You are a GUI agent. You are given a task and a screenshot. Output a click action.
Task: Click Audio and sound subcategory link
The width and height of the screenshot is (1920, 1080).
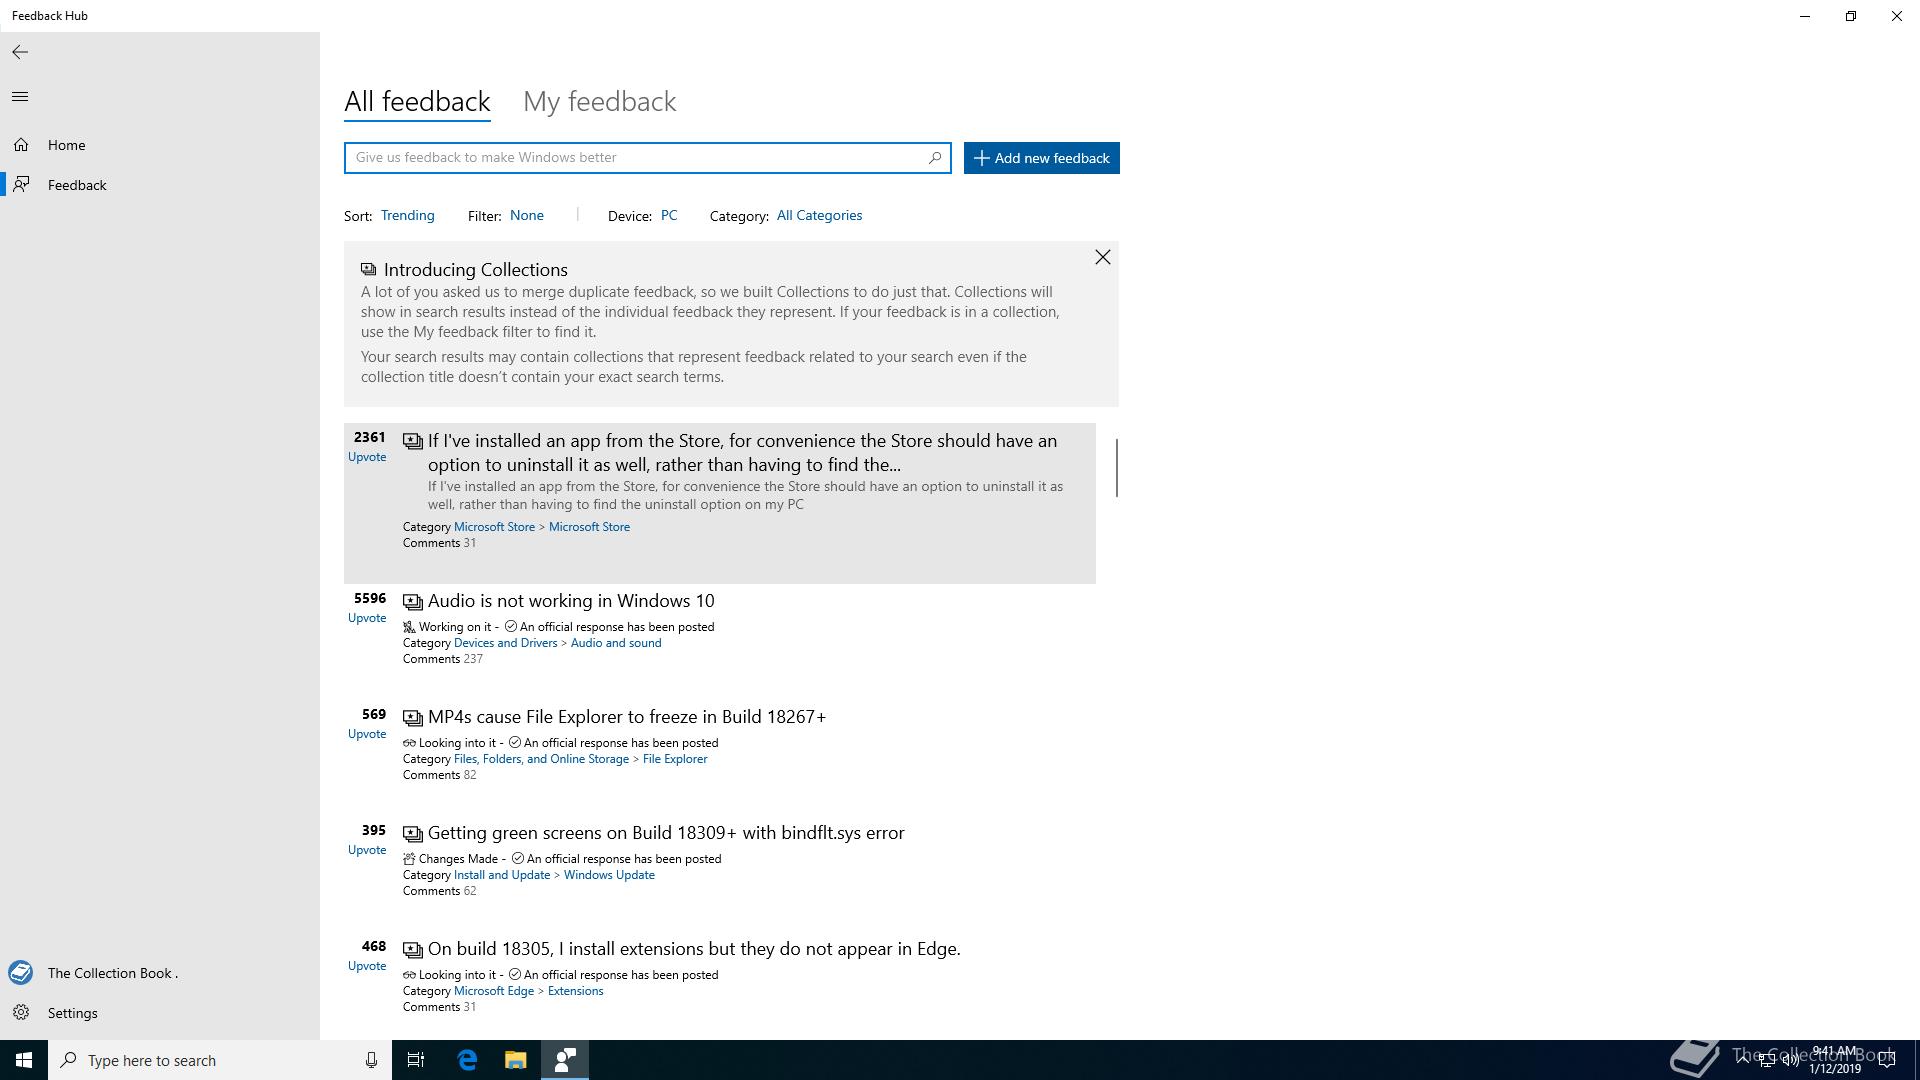point(616,643)
